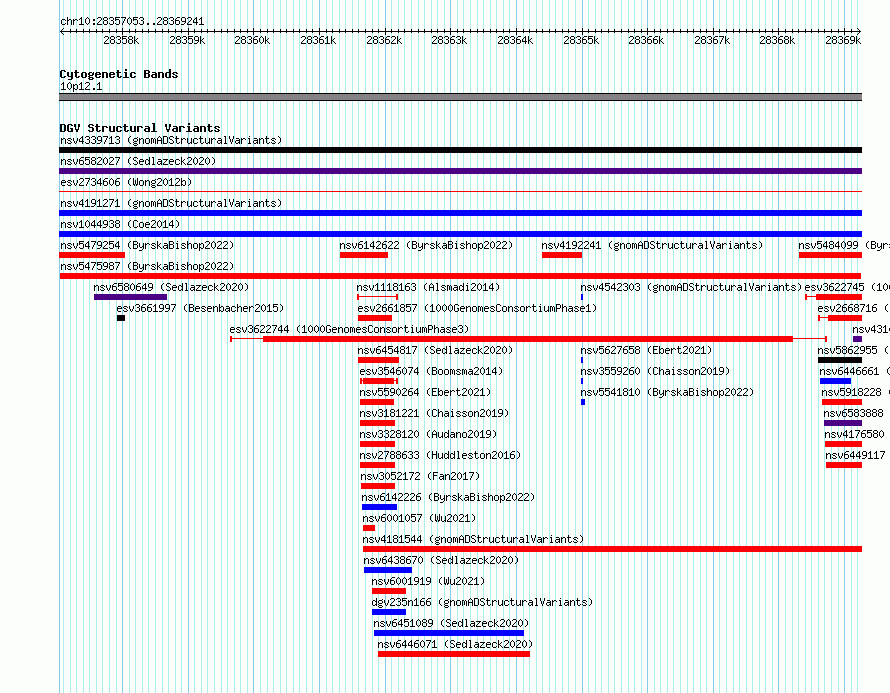The width and height of the screenshot is (890, 693).
Task: Select nsv6142226 (ByrskaBishop2022) label
Action: (x=448, y=497)
